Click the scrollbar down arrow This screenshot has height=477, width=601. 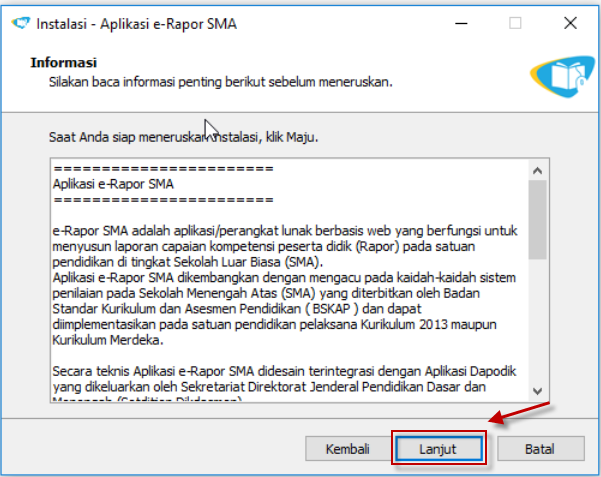pyautogui.click(x=538, y=391)
